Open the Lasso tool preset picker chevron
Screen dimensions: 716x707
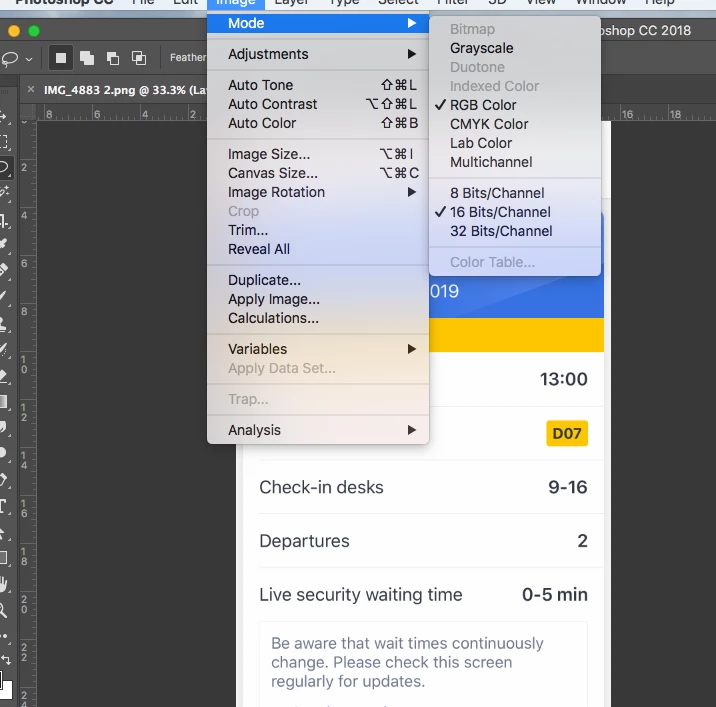pos(29,59)
